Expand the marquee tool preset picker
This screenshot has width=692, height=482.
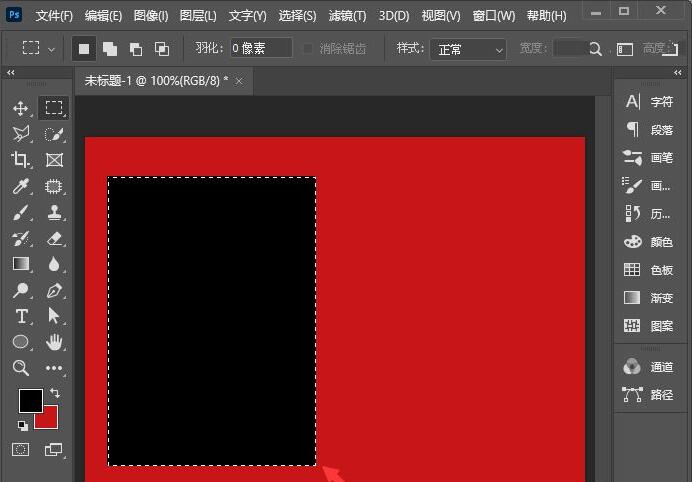pos(39,48)
